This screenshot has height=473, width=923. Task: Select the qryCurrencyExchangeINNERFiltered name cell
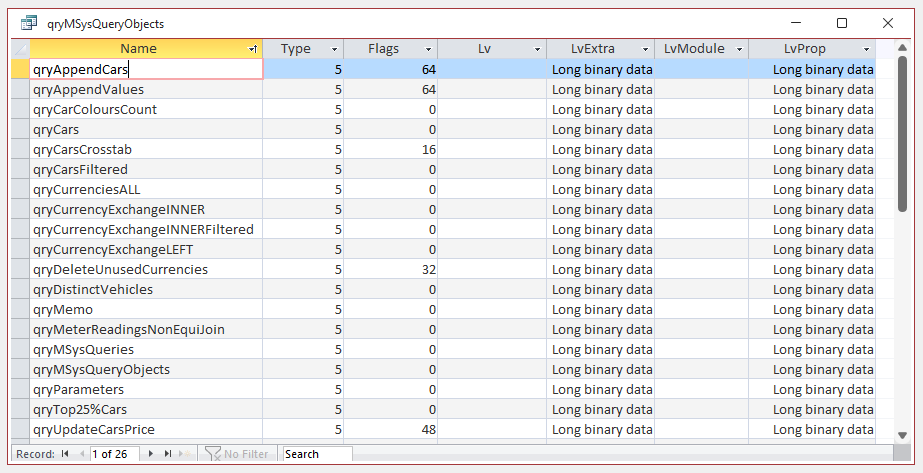pos(146,229)
